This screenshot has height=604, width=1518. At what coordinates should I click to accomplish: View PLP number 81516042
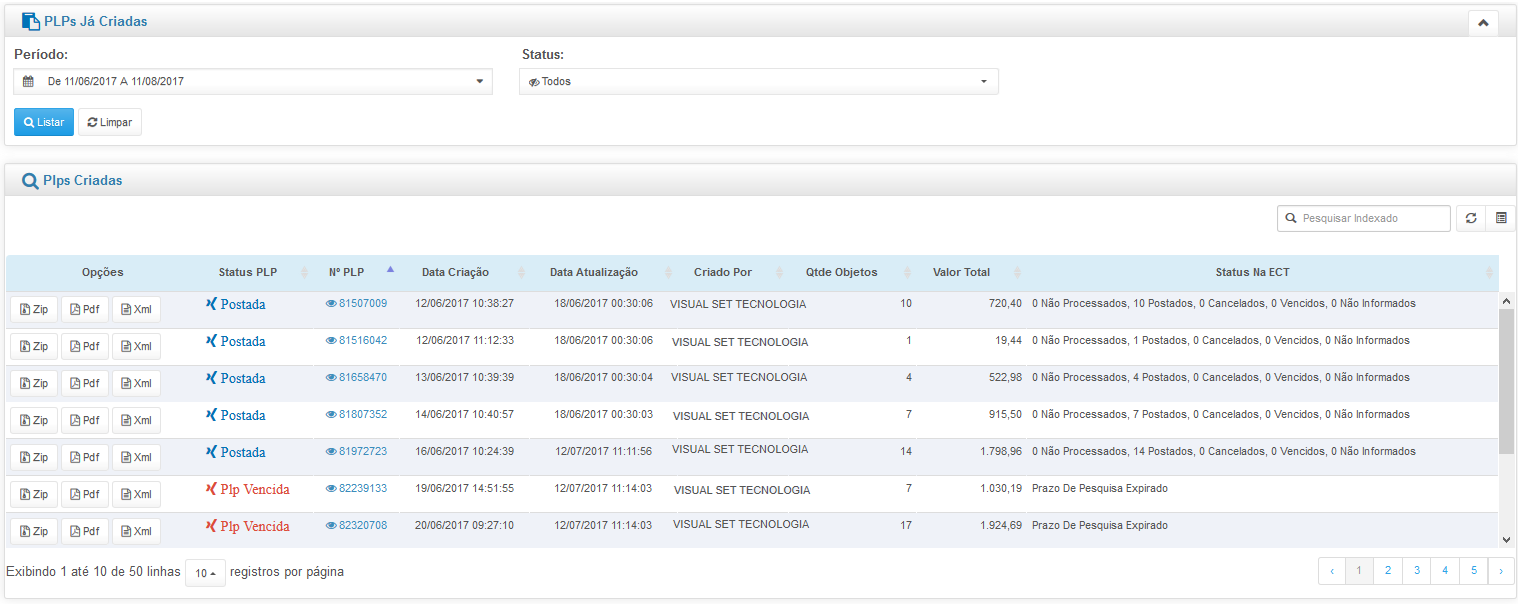(x=356, y=340)
